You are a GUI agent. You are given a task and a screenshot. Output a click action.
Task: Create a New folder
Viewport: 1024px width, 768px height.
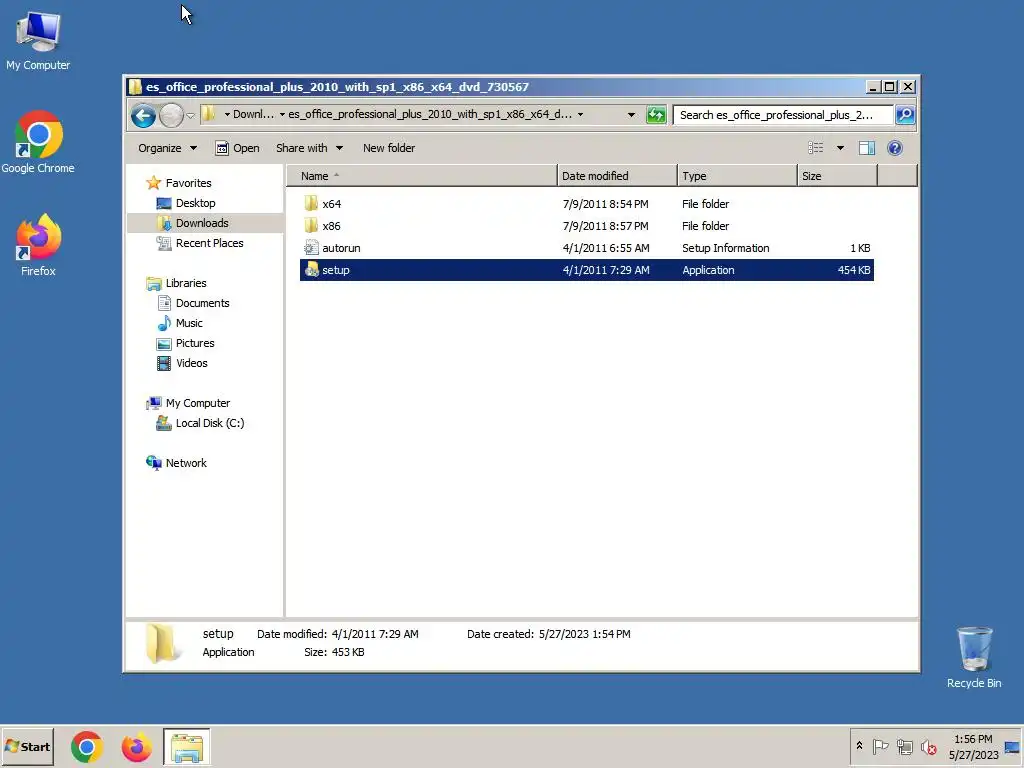pyautogui.click(x=389, y=148)
